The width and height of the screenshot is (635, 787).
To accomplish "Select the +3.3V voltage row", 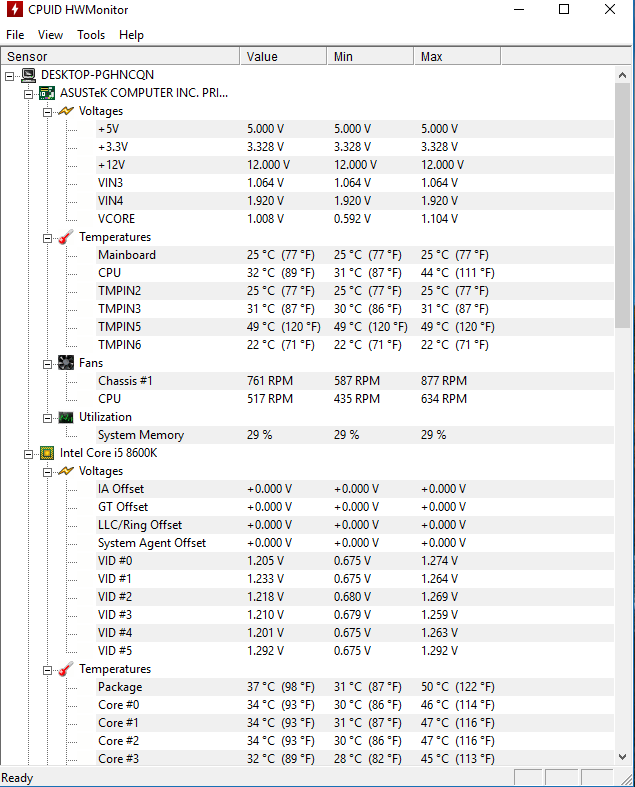I will coord(355,147).
